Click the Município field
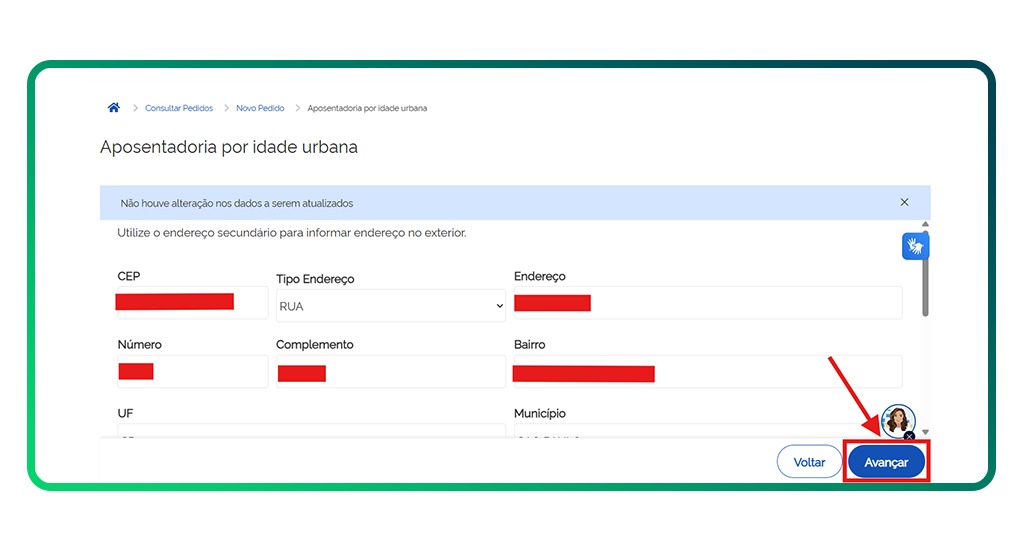This screenshot has width=1024, height=536. pyautogui.click(x=707, y=434)
